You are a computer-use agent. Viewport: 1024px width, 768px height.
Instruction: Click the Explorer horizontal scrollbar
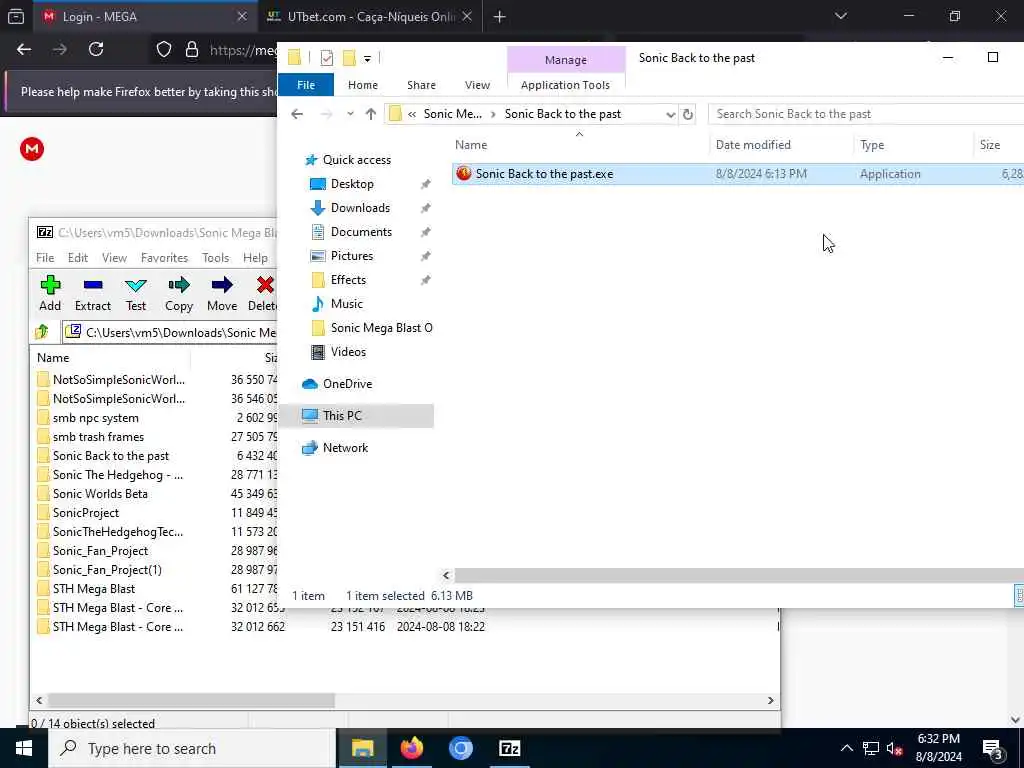[x=738, y=575]
